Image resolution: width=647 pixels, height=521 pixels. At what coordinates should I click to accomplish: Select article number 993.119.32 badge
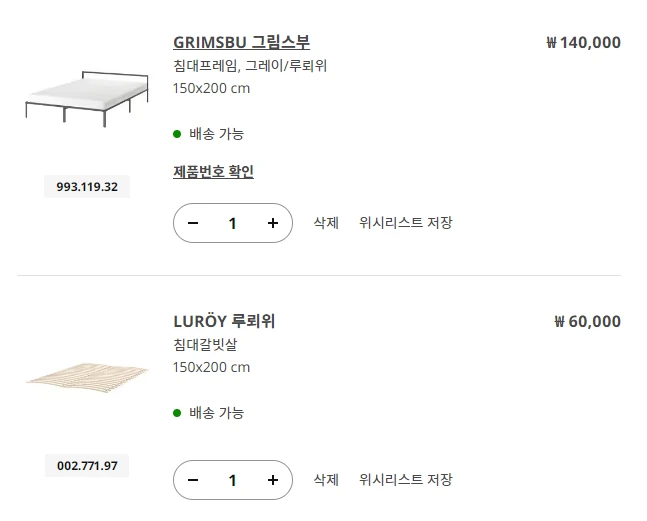coord(87,187)
